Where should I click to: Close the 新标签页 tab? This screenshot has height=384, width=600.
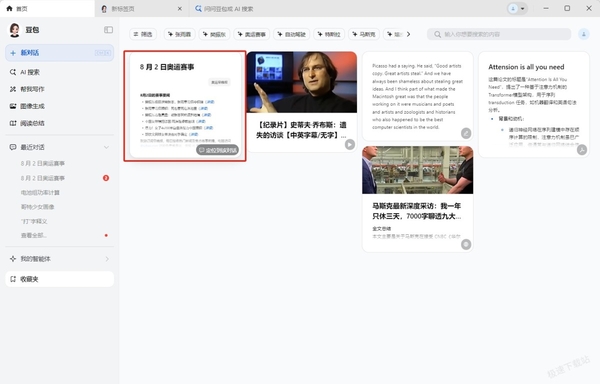179,8
